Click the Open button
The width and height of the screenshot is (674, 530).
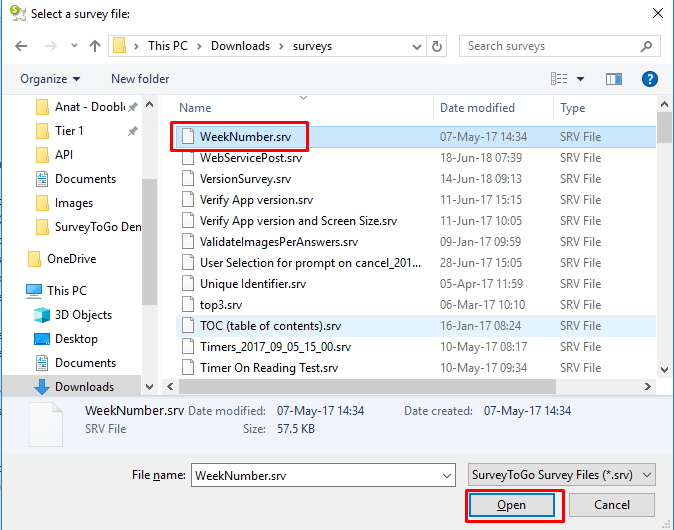[x=512, y=505]
